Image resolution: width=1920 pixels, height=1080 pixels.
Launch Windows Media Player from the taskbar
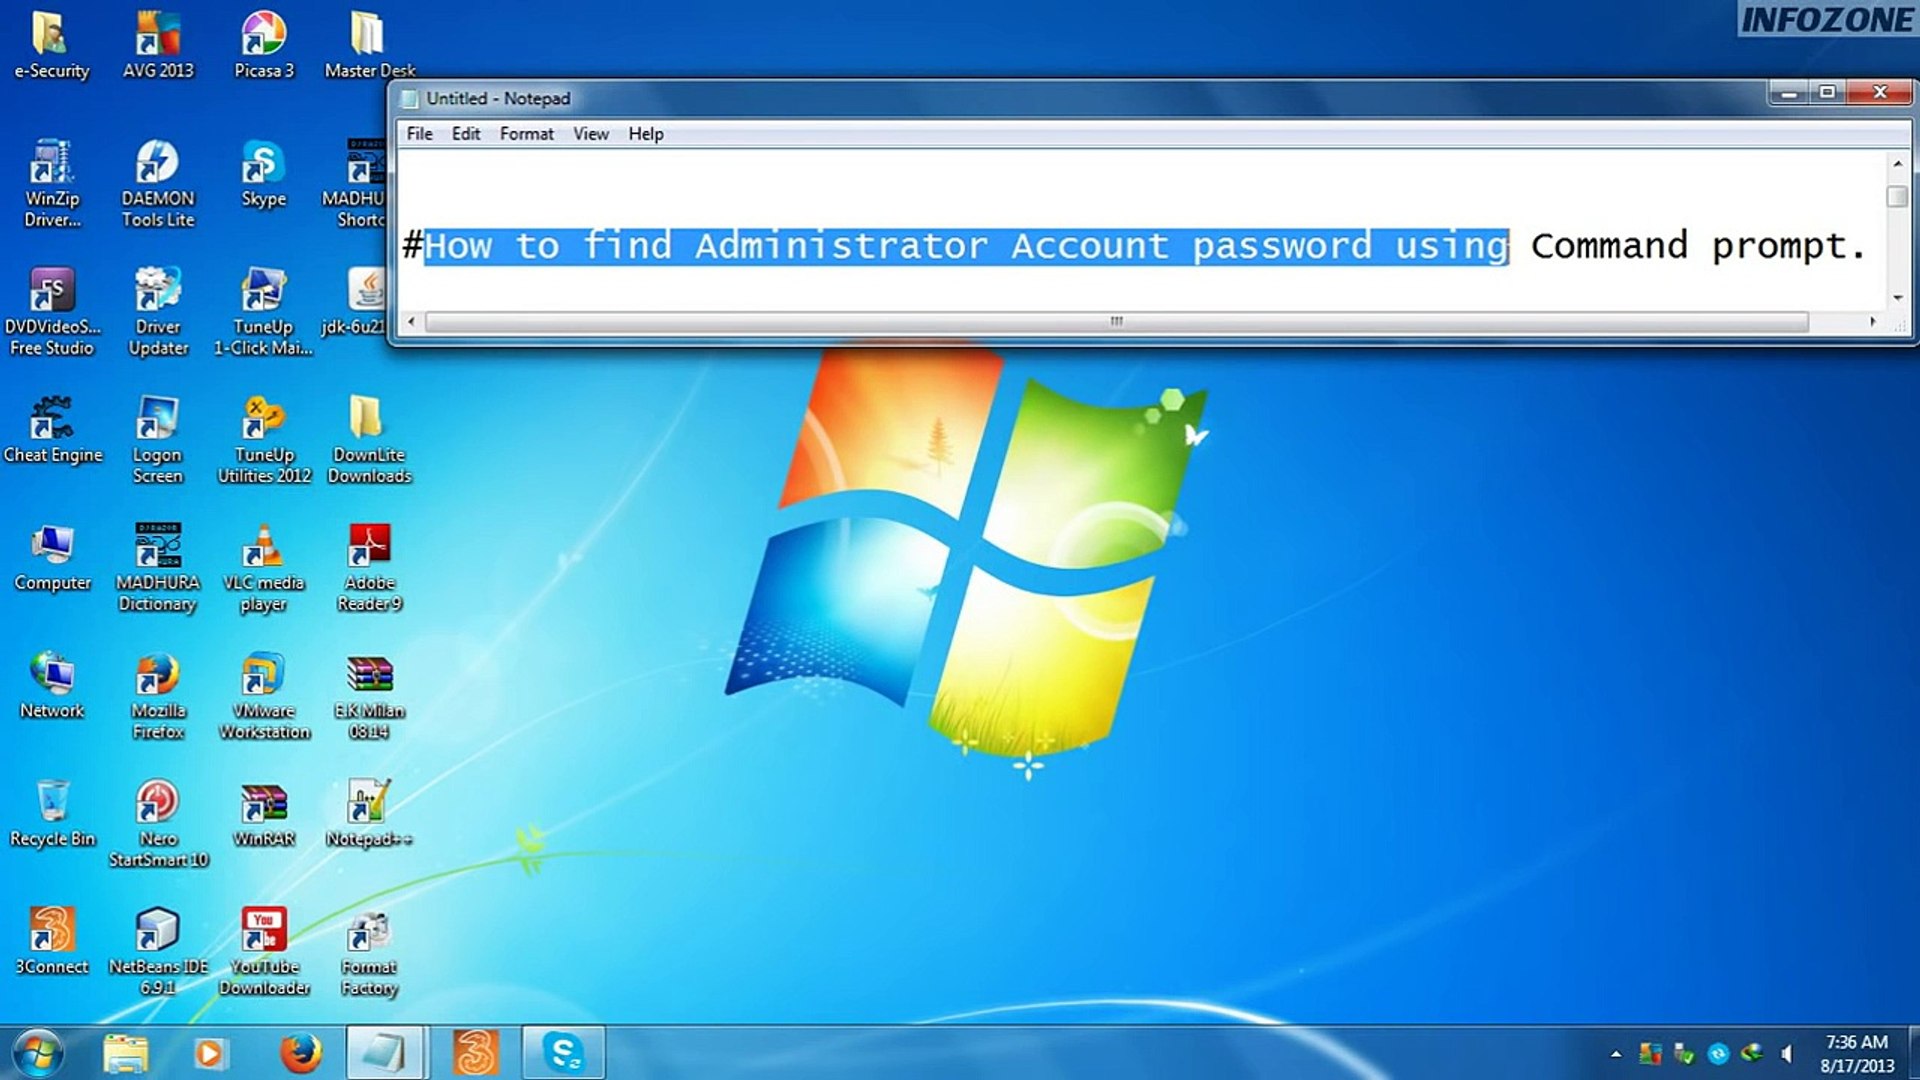(x=210, y=1053)
